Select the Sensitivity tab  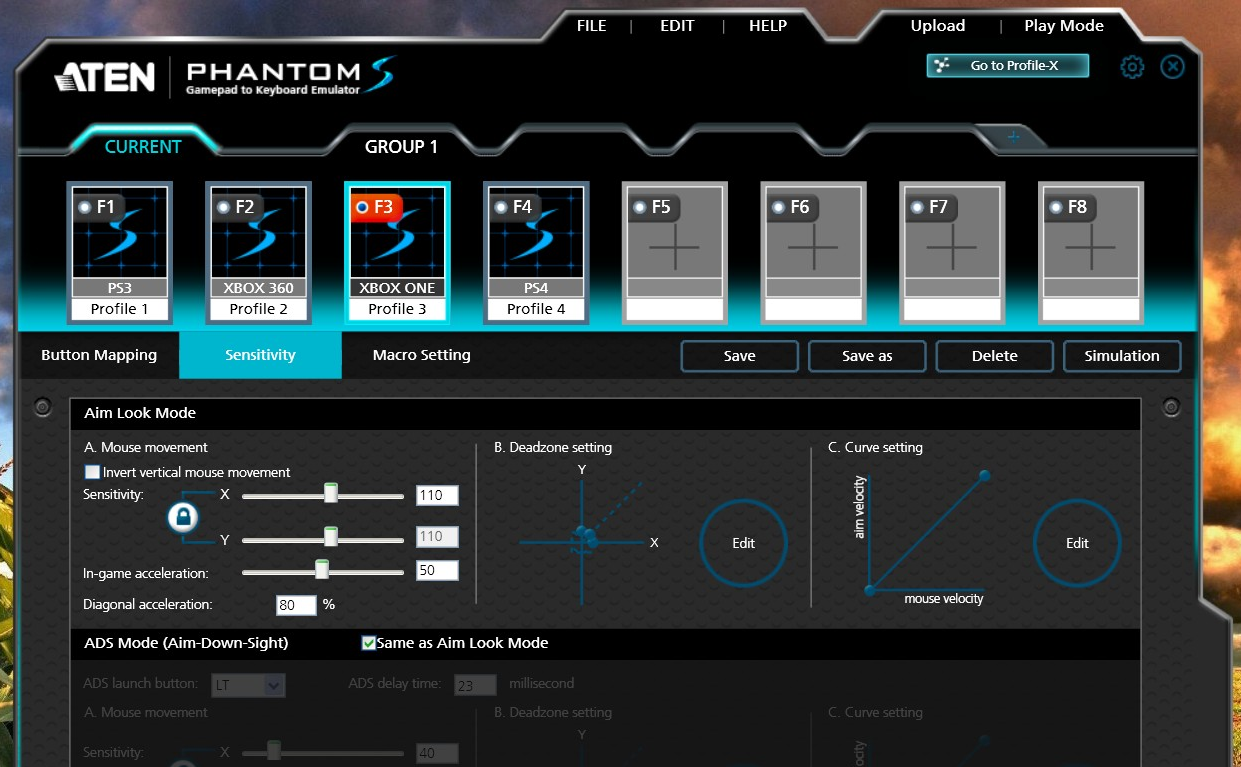[260, 355]
